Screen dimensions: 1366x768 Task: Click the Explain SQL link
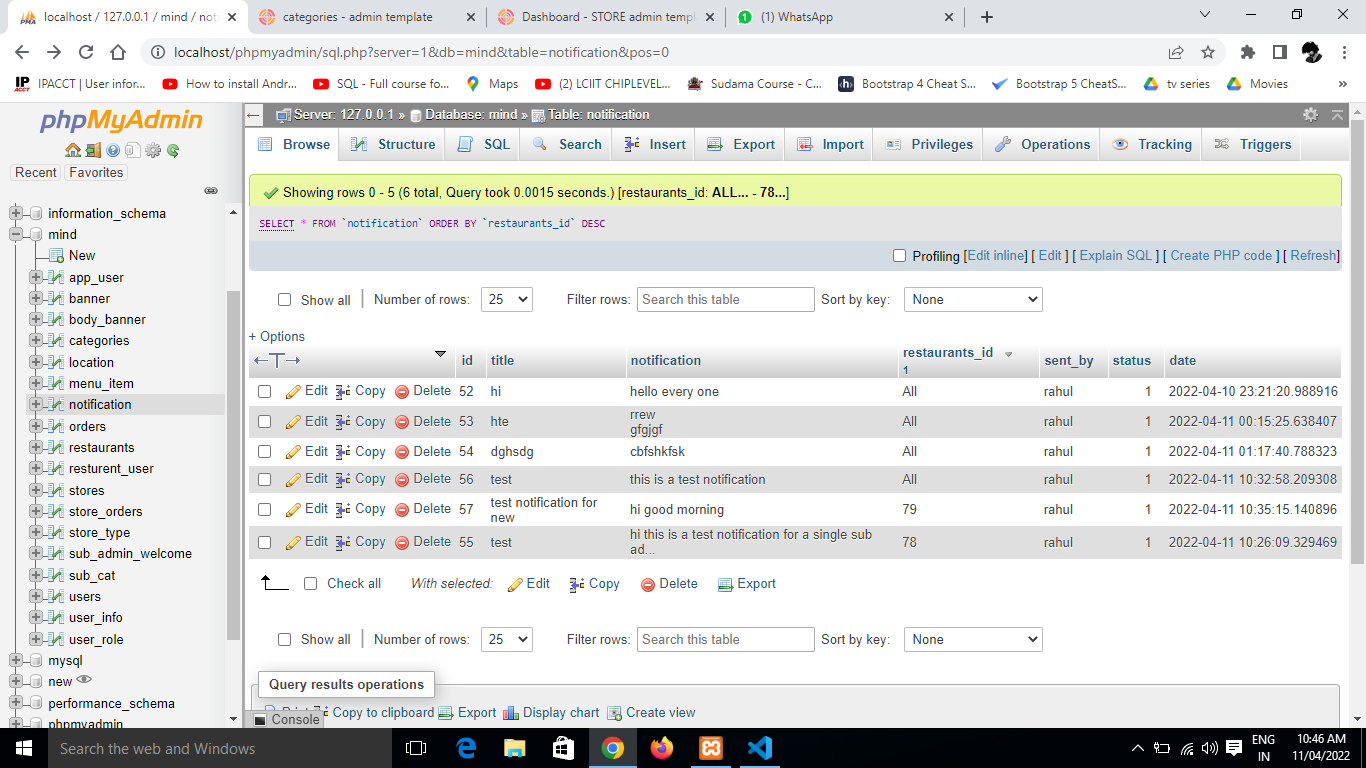click(1116, 256)
